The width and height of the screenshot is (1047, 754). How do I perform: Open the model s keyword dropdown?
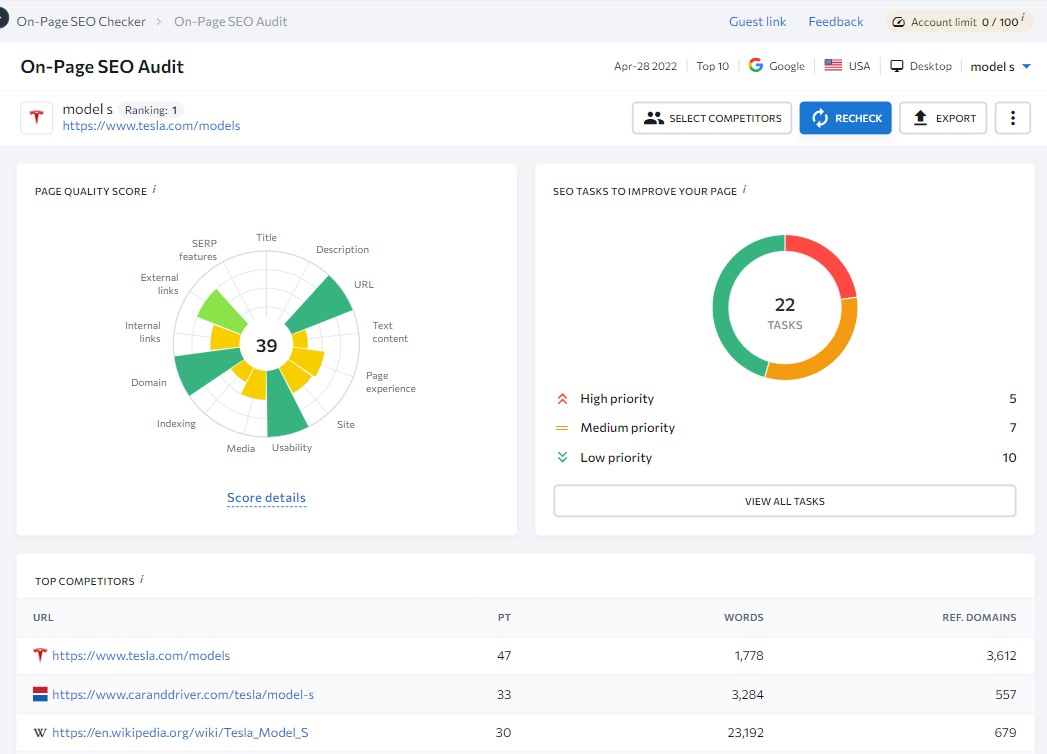1000,66
